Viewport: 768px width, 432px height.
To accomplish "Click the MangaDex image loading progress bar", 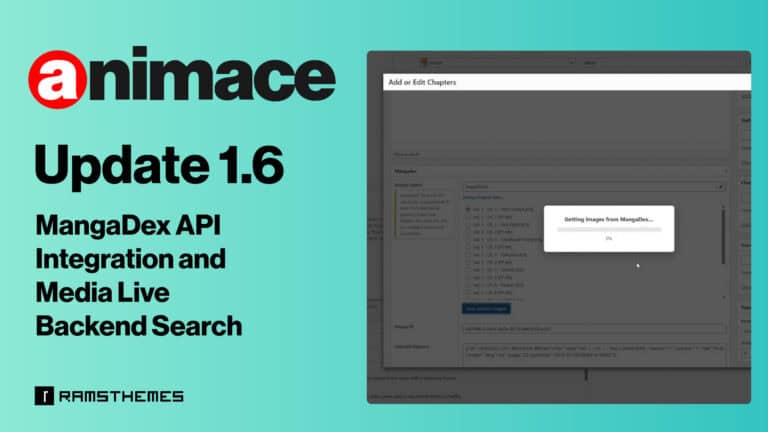I will 609,229.
